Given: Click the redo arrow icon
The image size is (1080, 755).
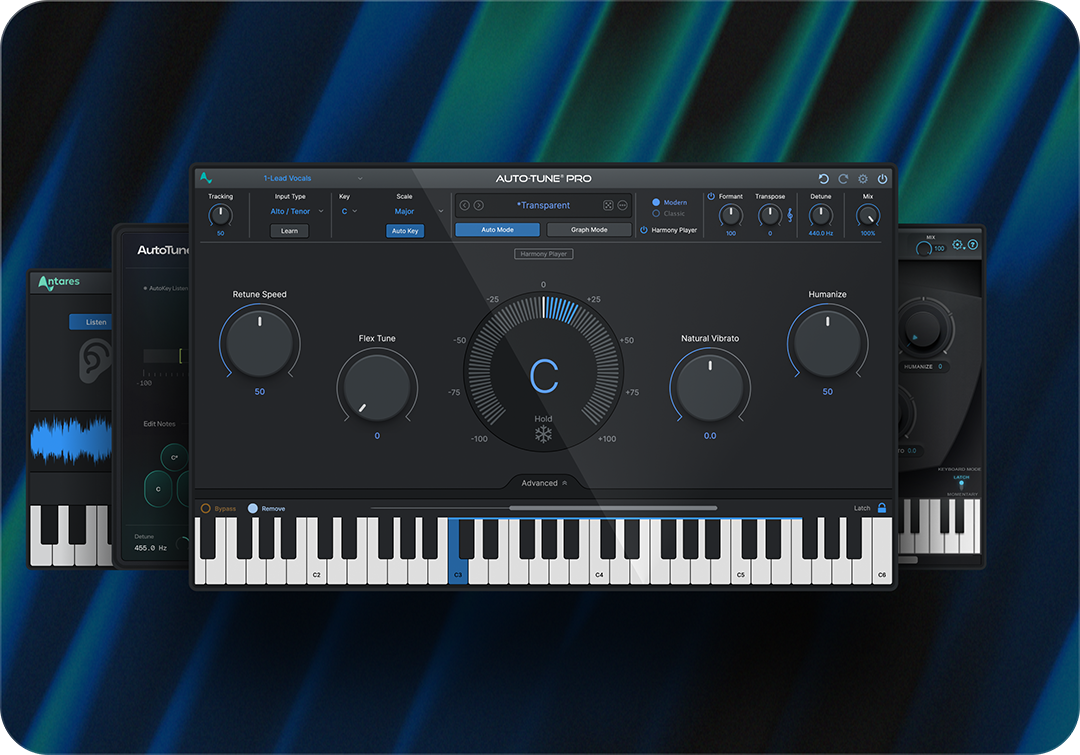Looking at the screenshot, I should (843, 179).
